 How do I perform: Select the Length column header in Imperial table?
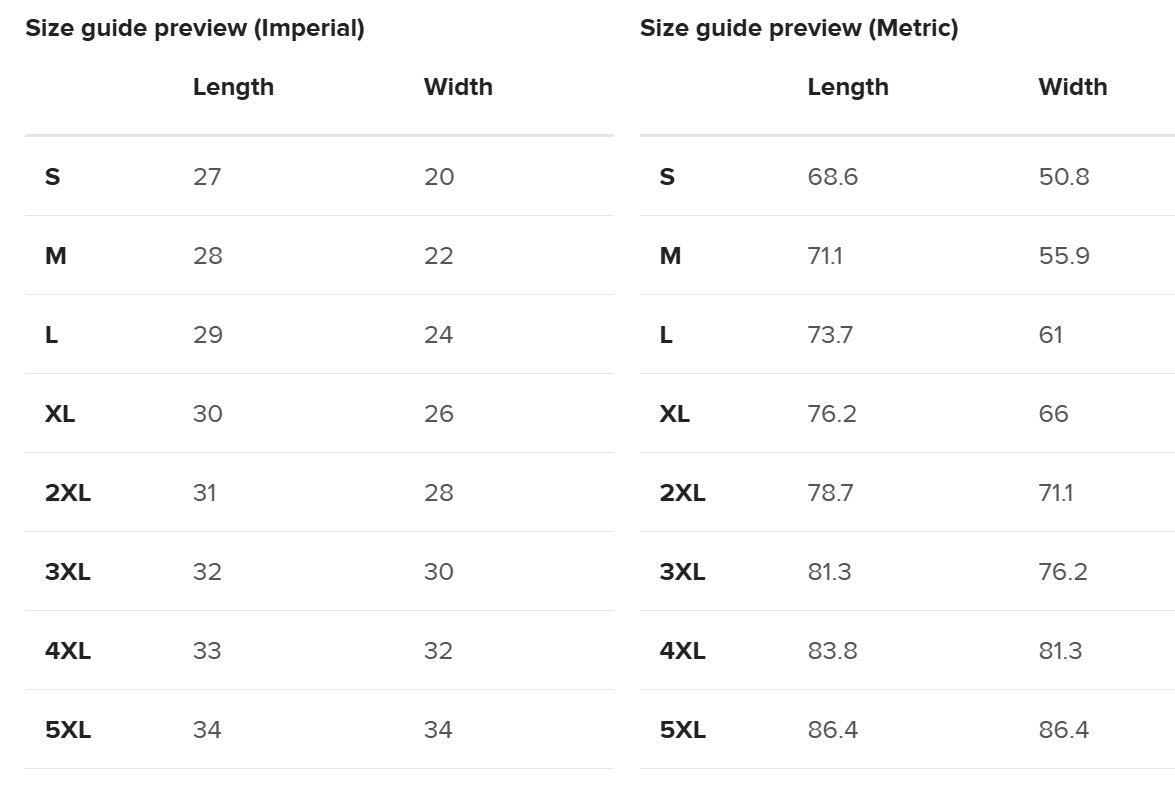point(233,87)
